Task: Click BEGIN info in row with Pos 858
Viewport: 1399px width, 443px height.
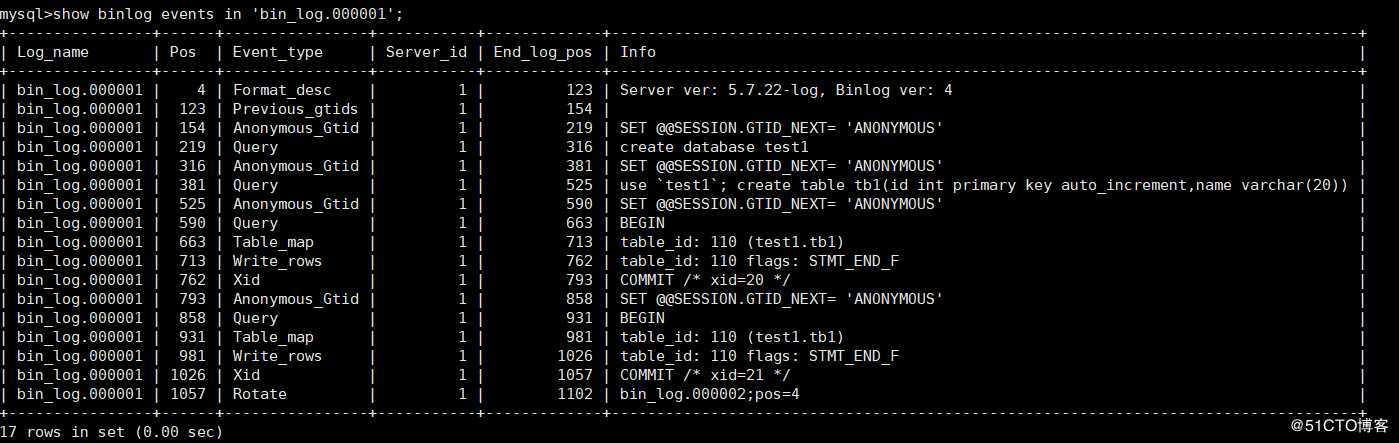Action: pyautogui.click(x=642, y=318)
